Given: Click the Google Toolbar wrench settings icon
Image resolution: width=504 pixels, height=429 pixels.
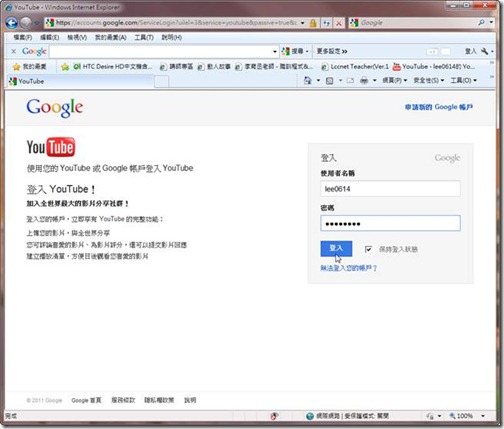Looking at the screenshot, I should (x=484, y=51).
